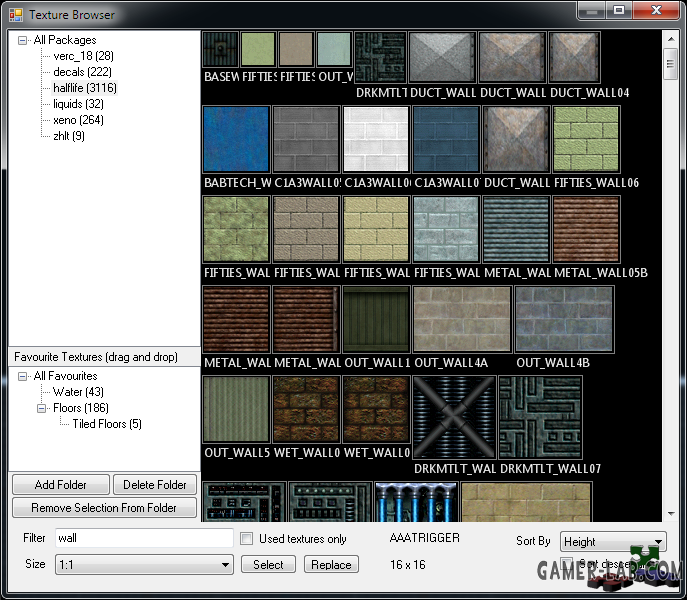Select the blue glowing pipes texture in bottom row

pyautogui.click(x=417, y=502)
